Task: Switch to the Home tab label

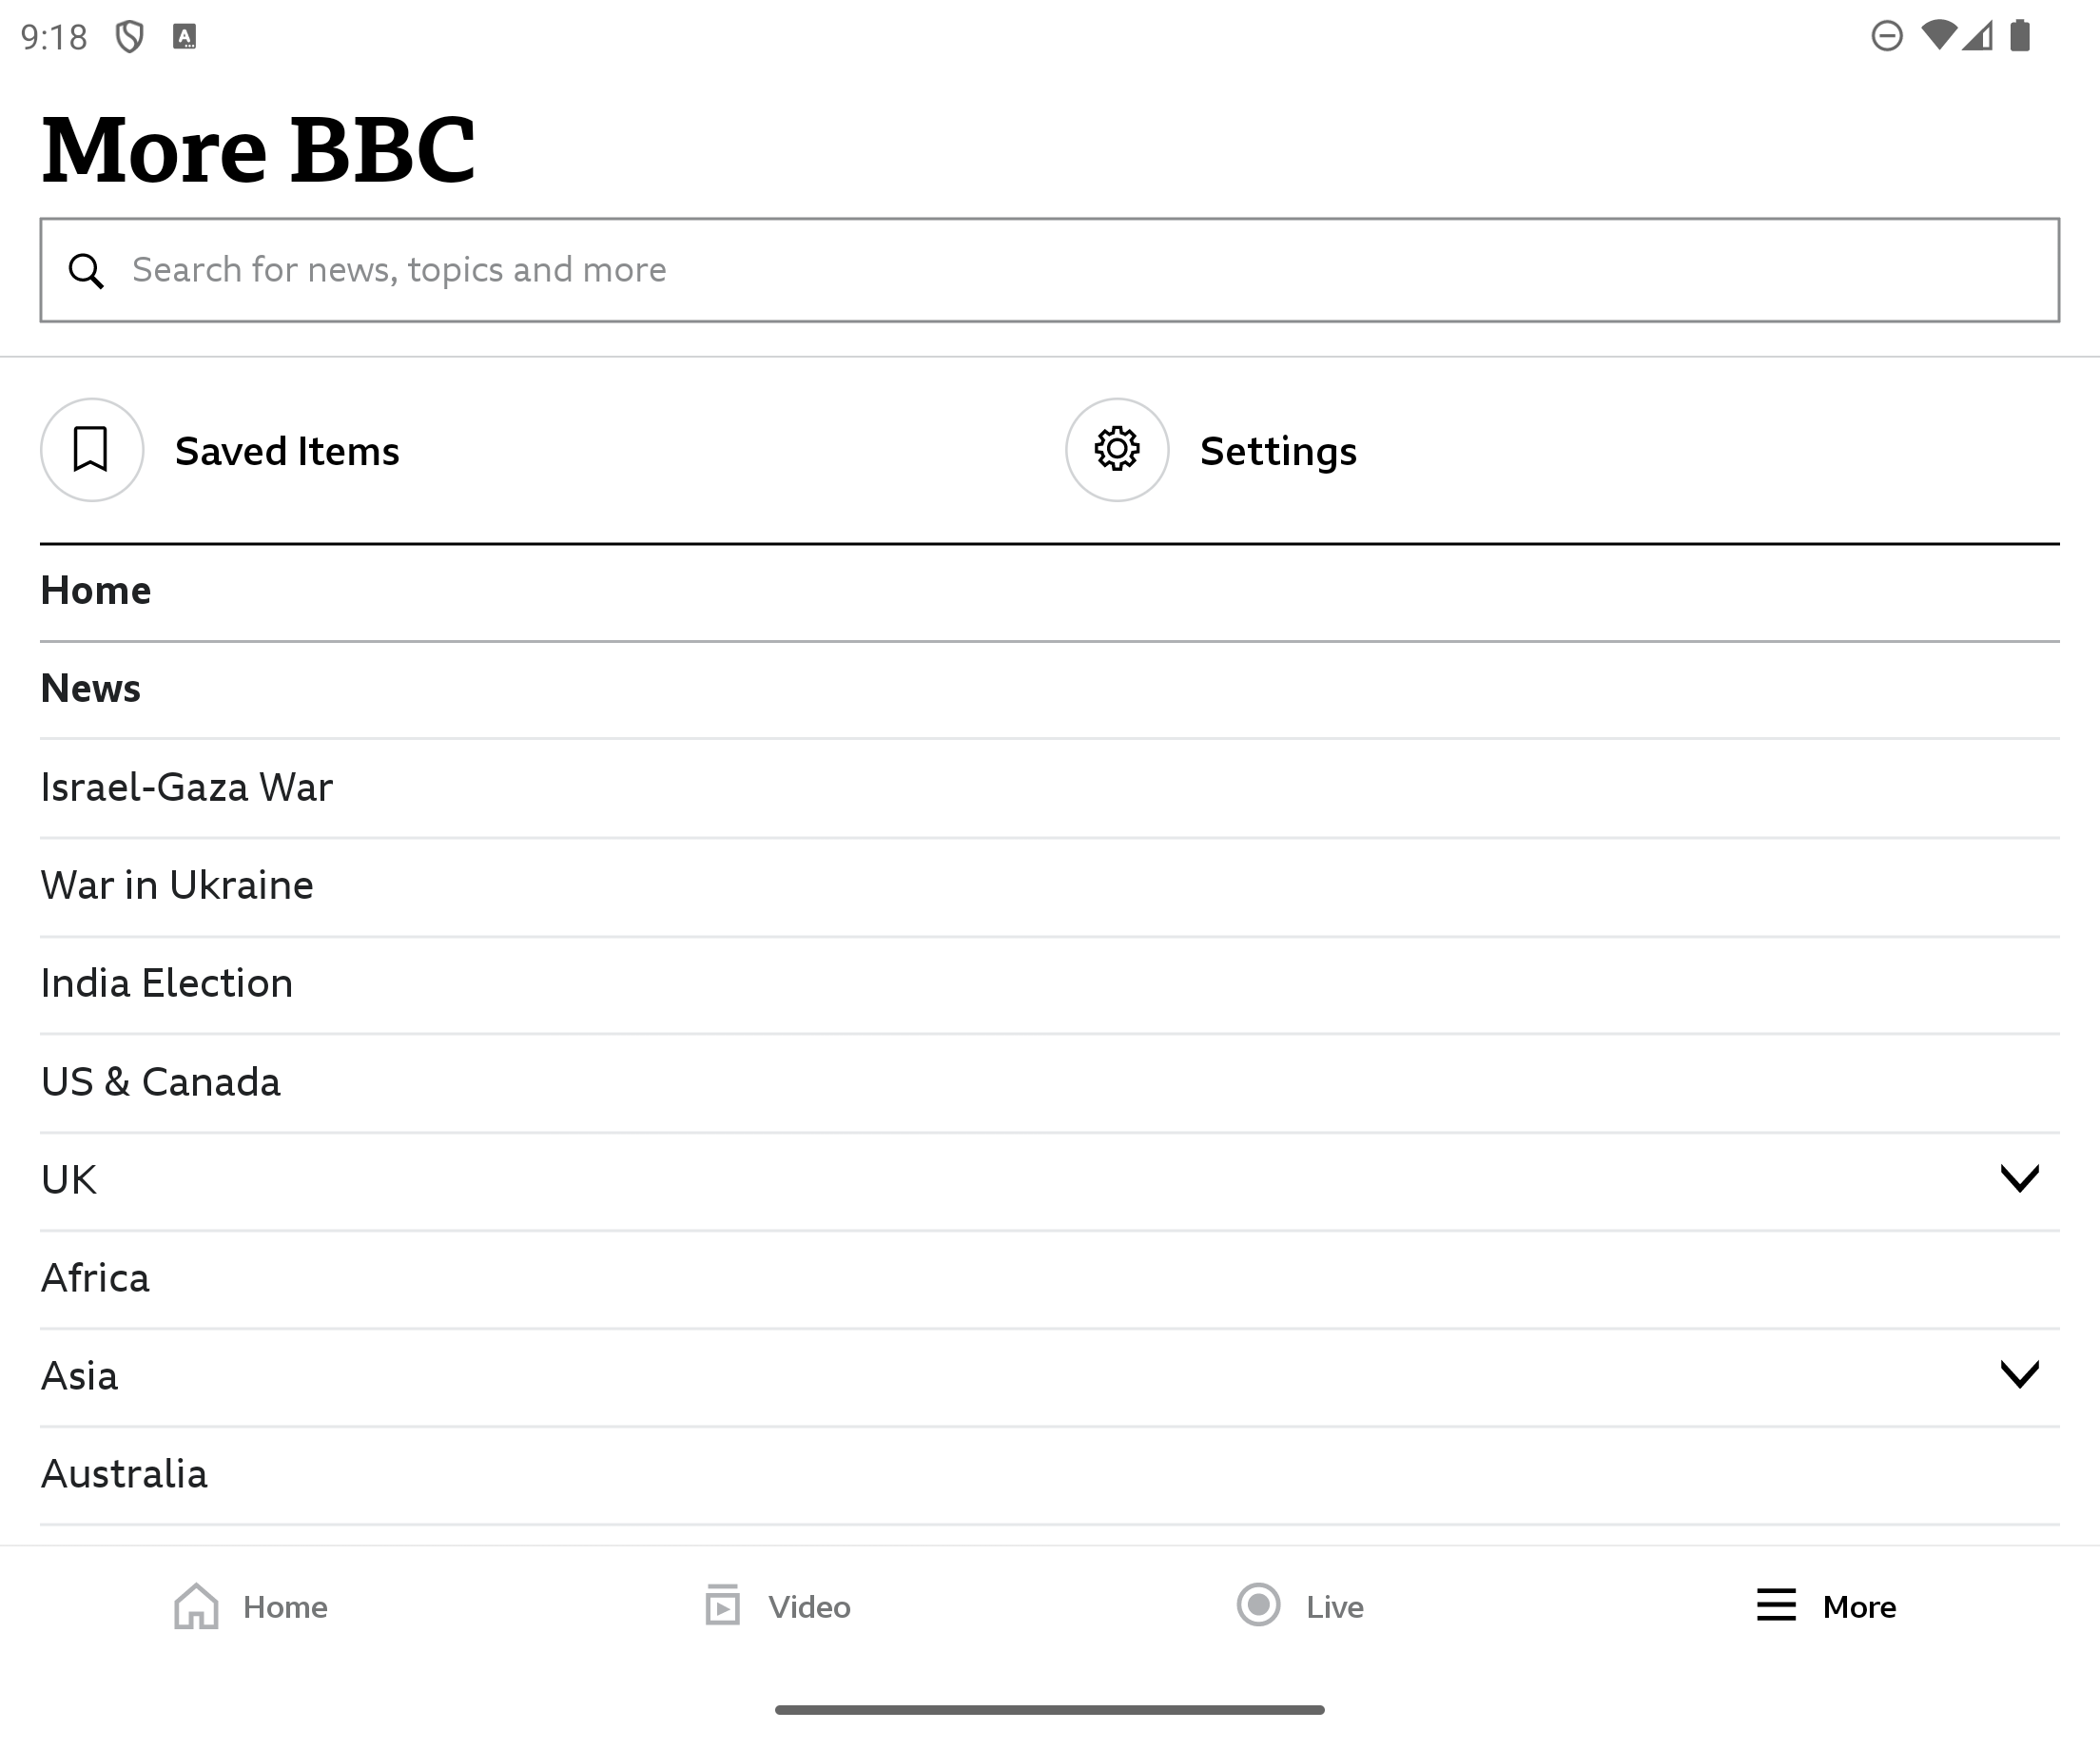Action: tap(285, 1607)
